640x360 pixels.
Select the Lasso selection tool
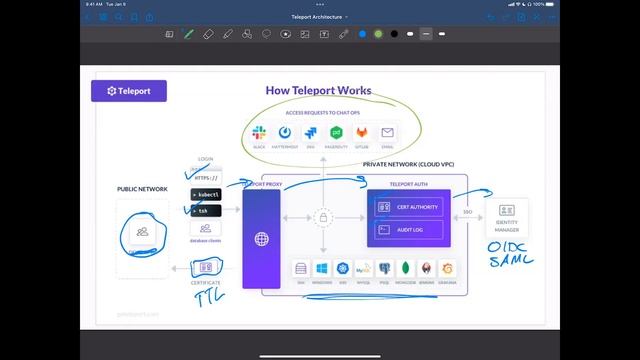coord(266,34)
